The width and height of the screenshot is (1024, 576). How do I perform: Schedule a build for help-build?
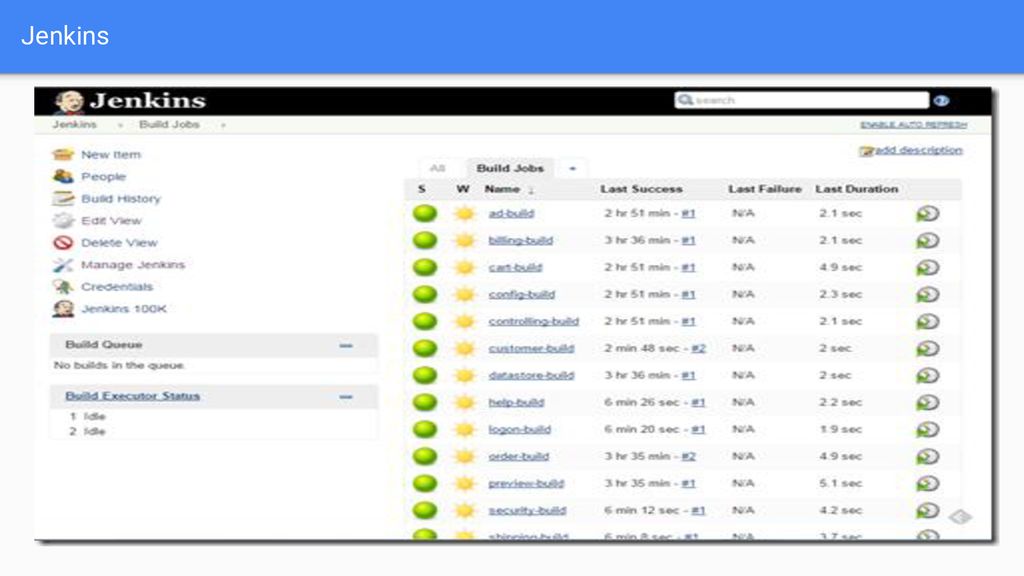pos(927,402)
